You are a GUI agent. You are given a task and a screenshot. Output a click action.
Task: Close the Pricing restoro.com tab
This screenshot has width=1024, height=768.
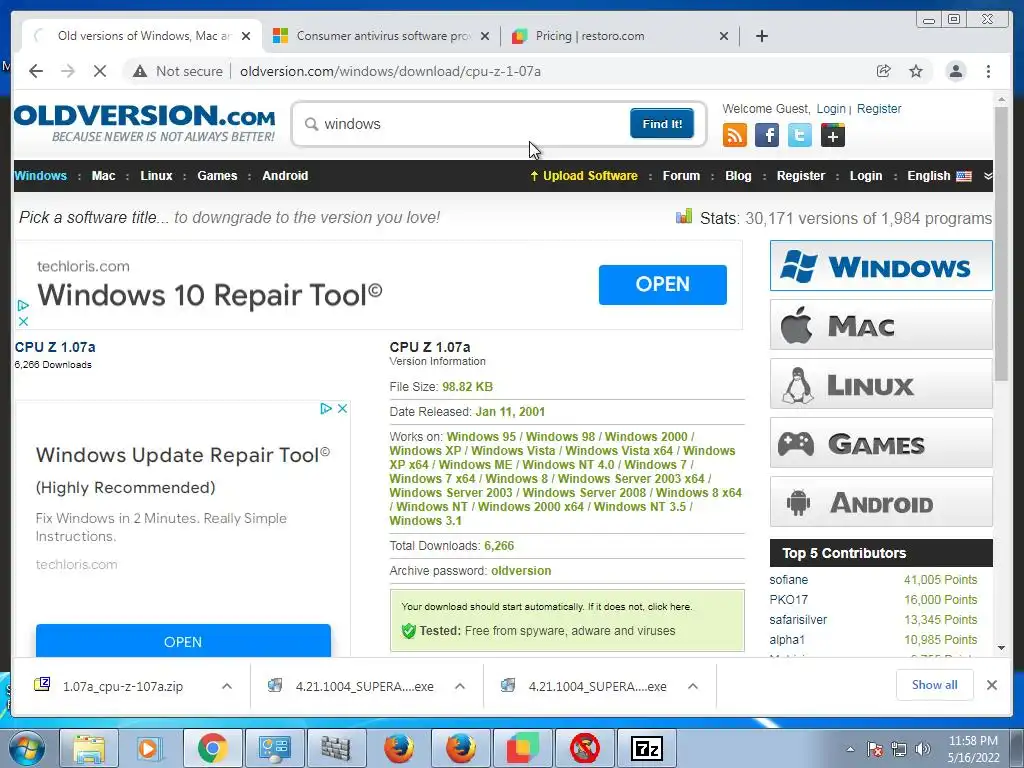click(x=724, y=36)
